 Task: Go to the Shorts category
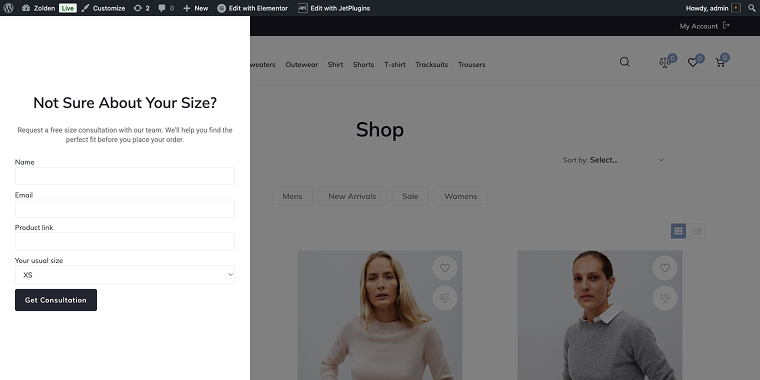point(364,64)
